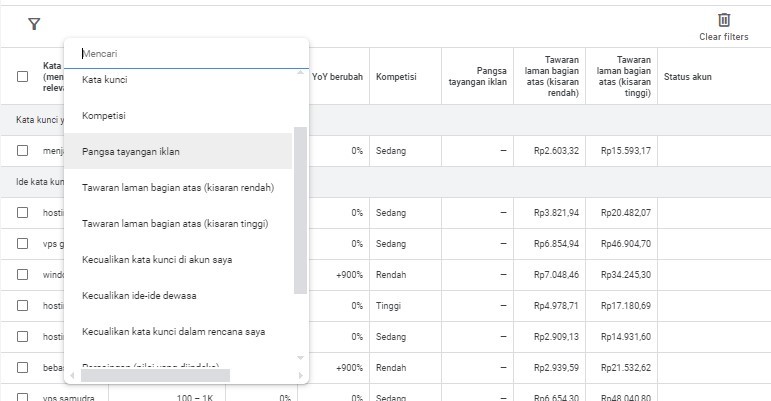Sort by YoY berubah column header

(337, 77)
